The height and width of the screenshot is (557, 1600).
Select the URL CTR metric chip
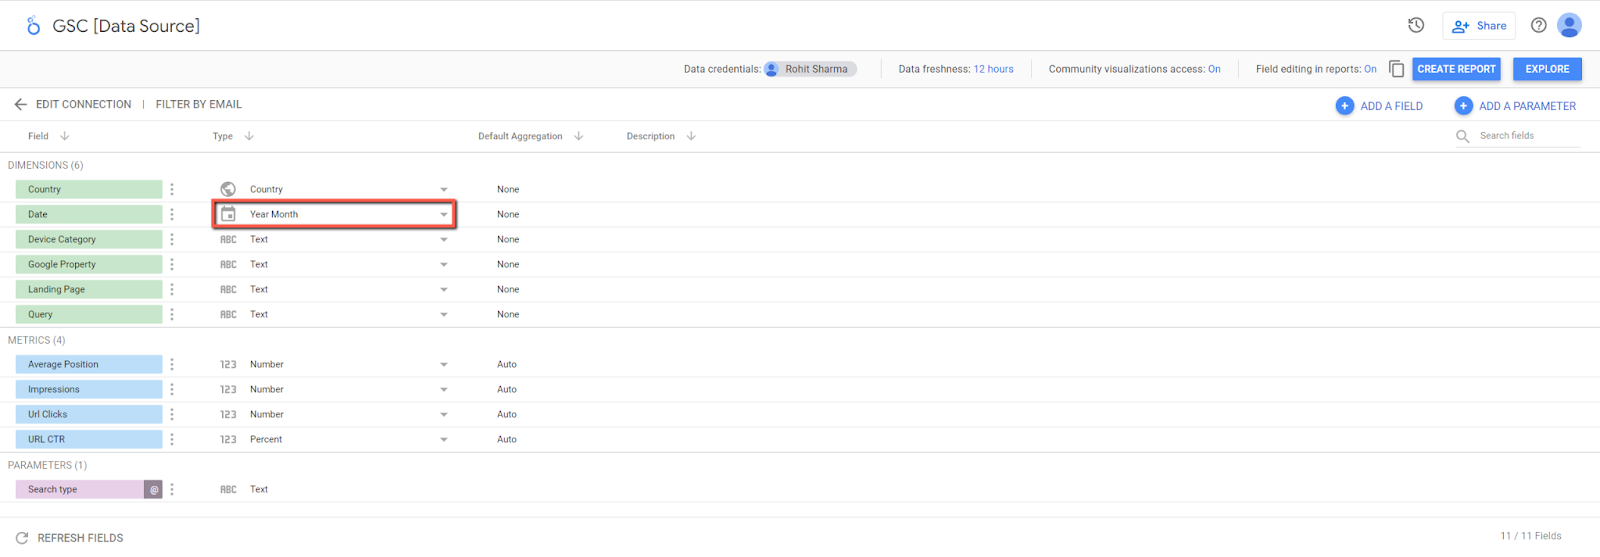click(x=89, y=439)
